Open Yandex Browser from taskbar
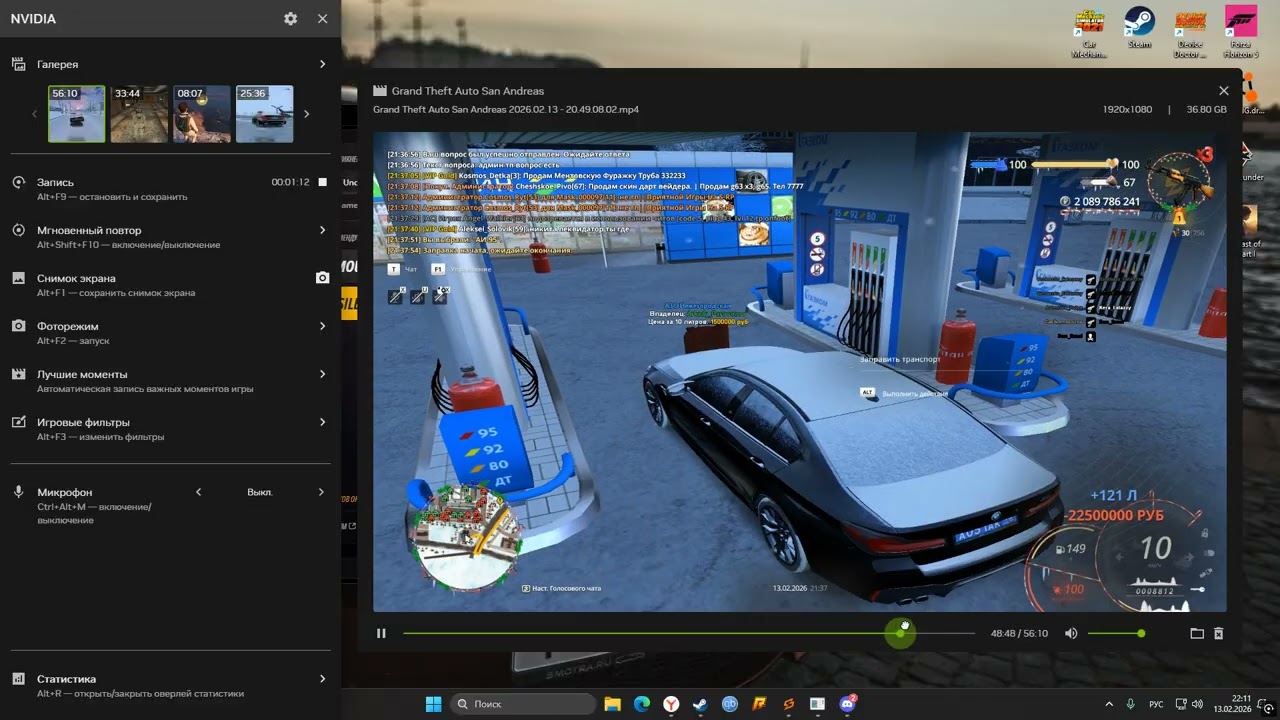The image size is (1280, 720). (671, 704)
